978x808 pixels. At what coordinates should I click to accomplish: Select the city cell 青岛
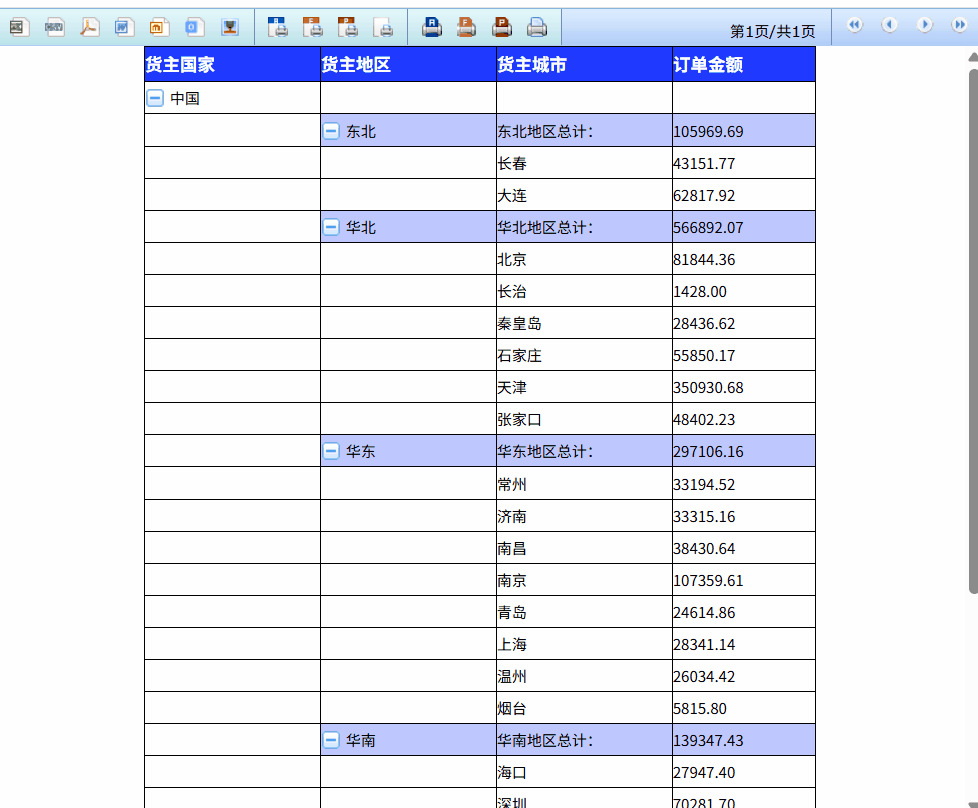tap(584, 612)
